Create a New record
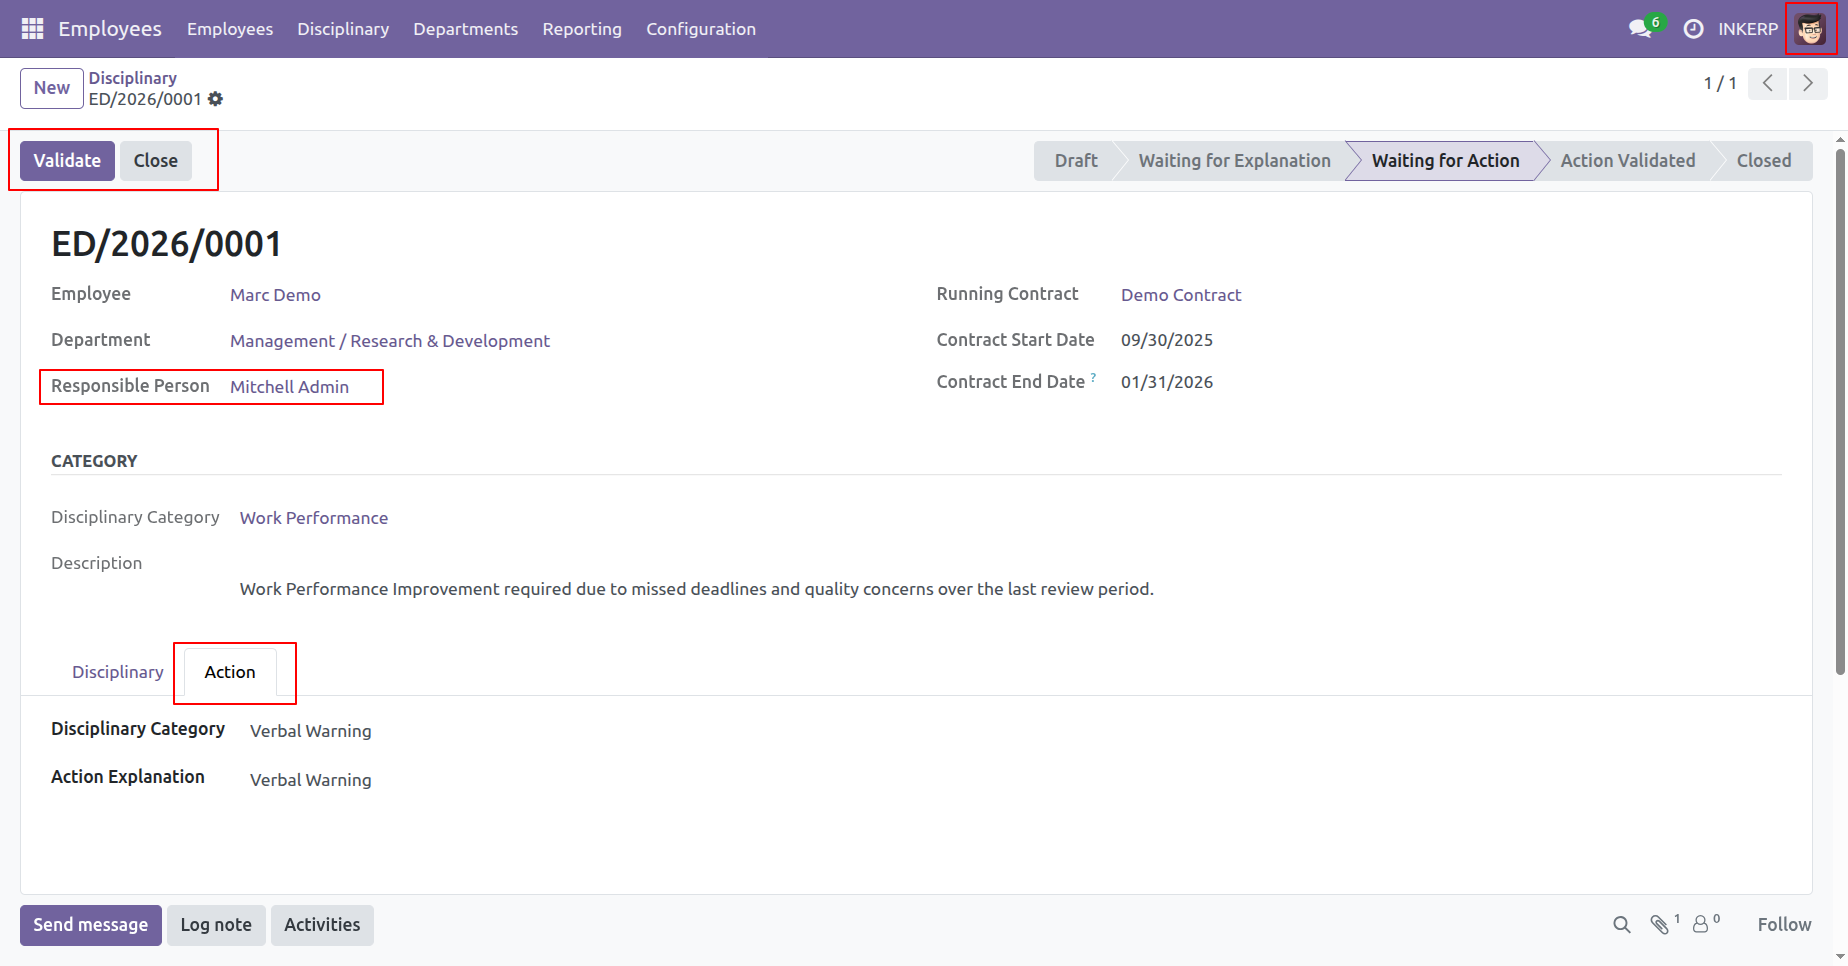The image size is (1848, 966). 52,88
